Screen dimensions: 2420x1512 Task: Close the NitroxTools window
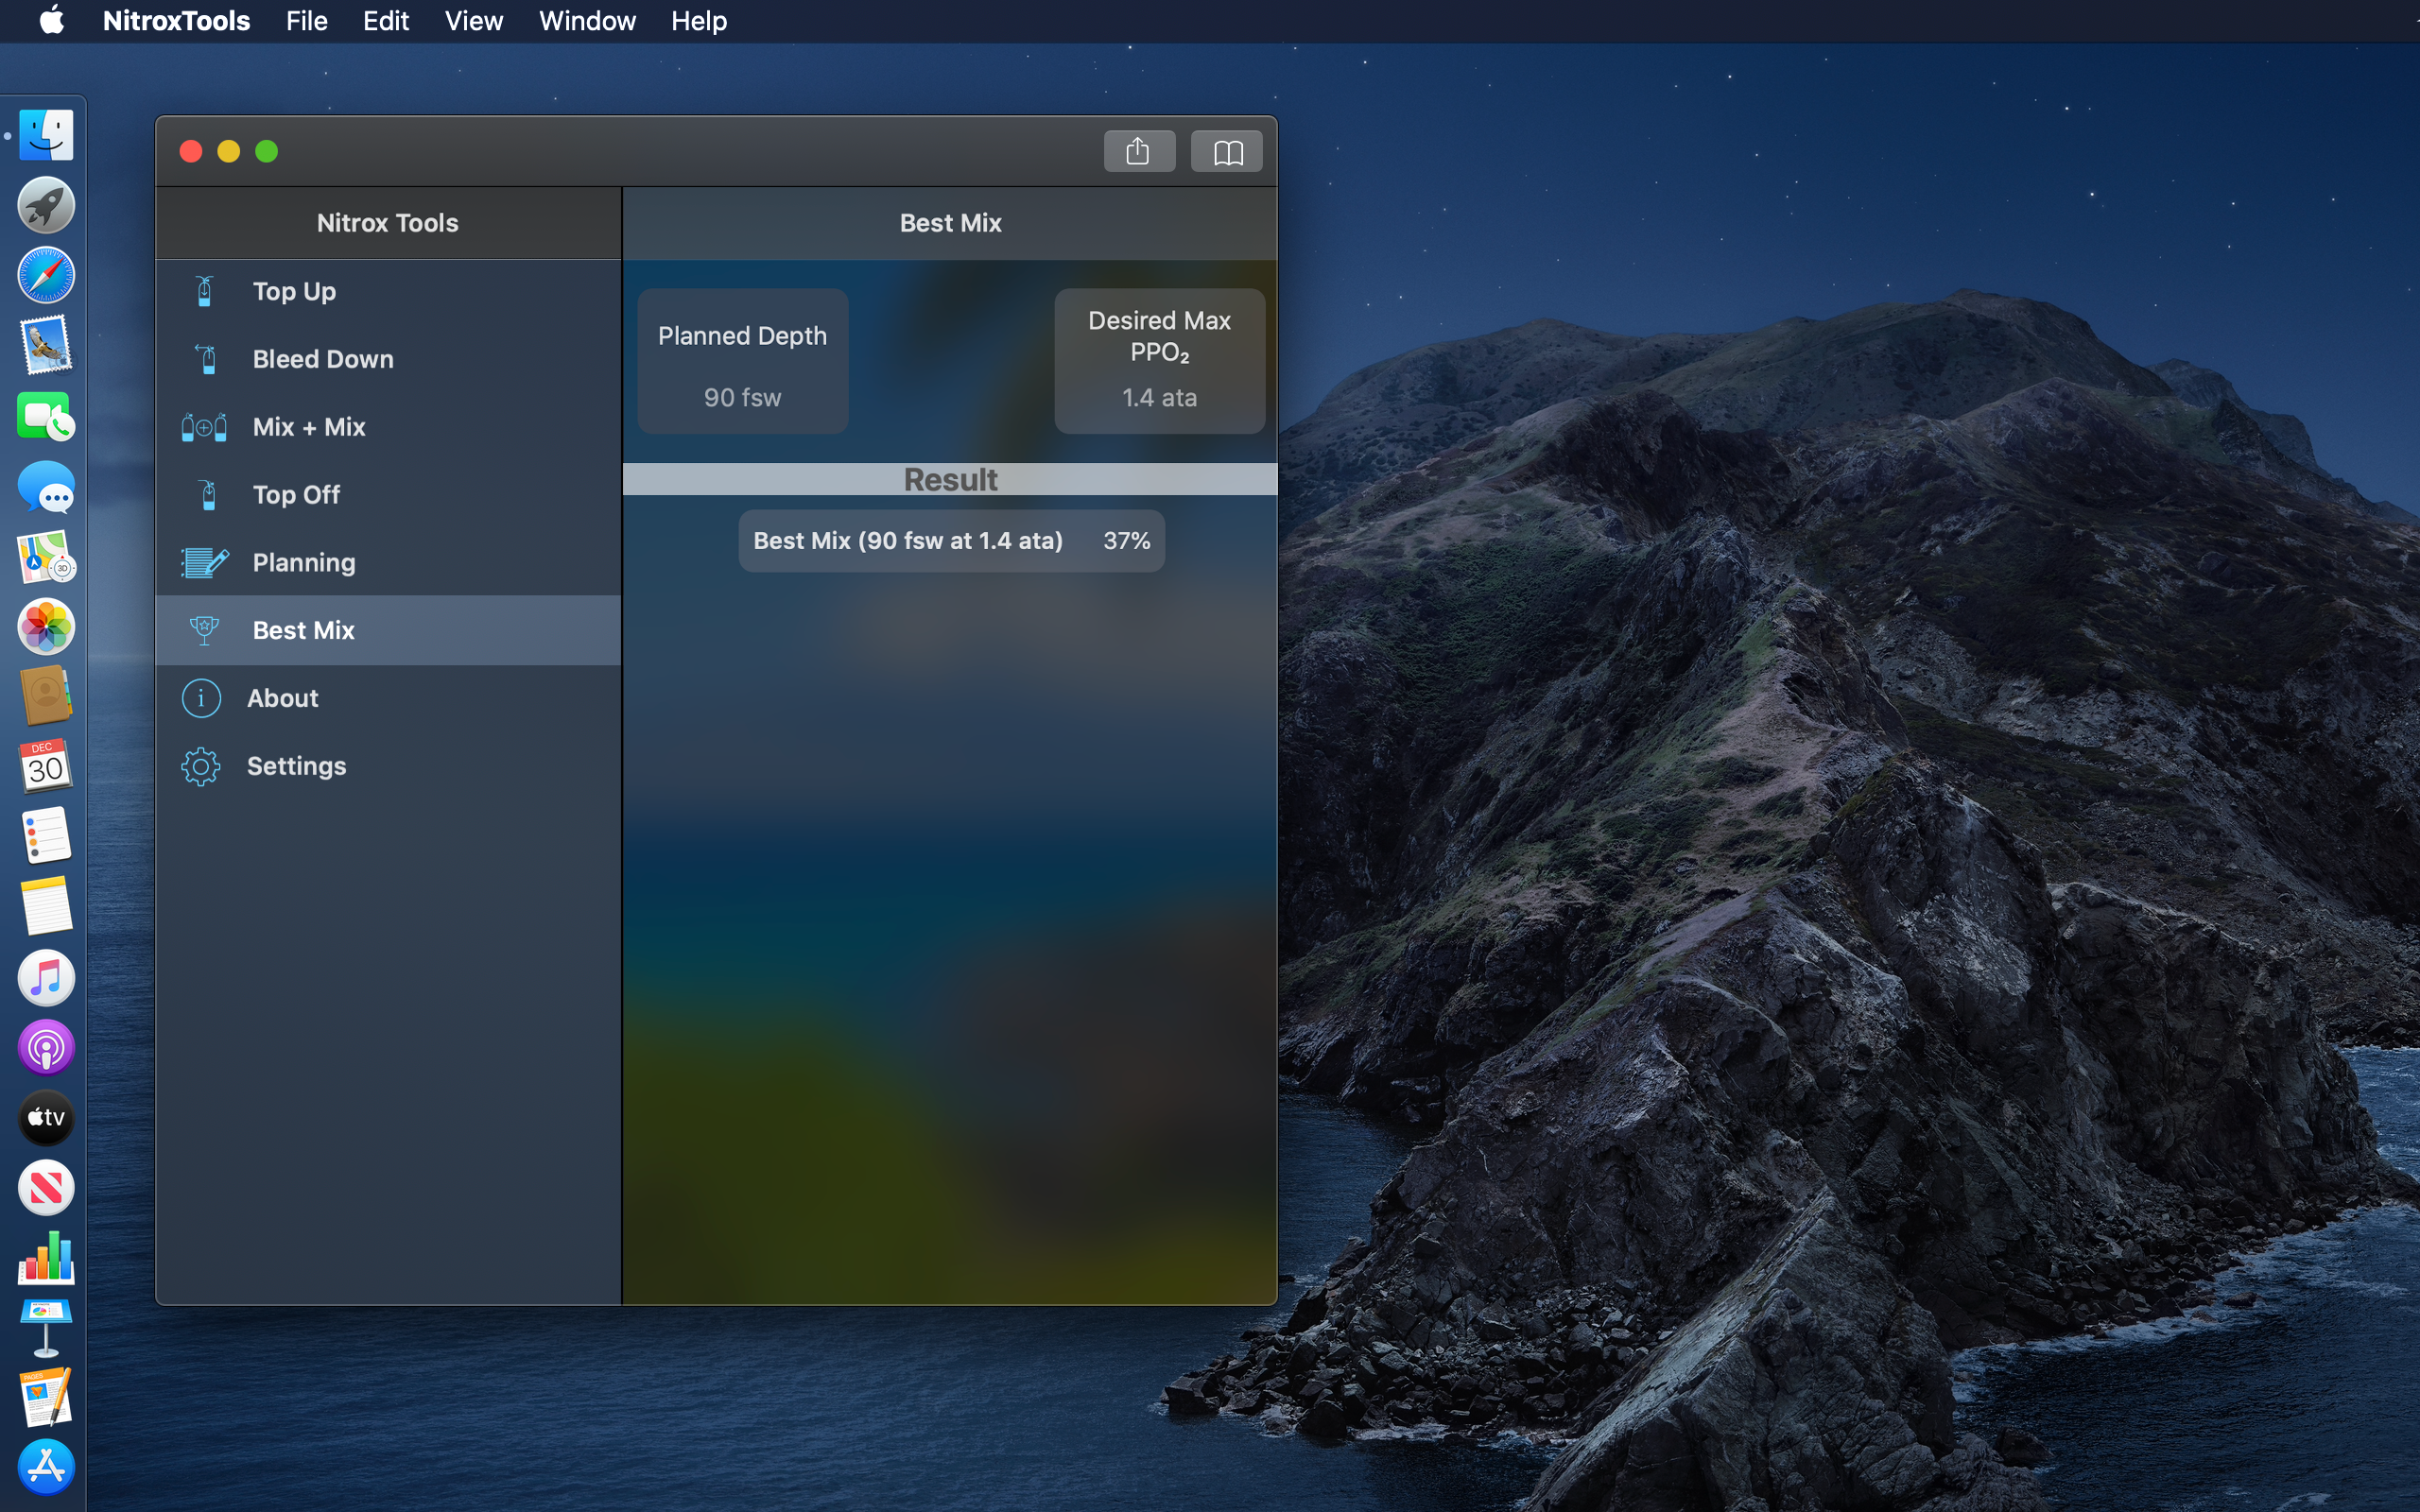pyautogui.click(x=191, y=151)
